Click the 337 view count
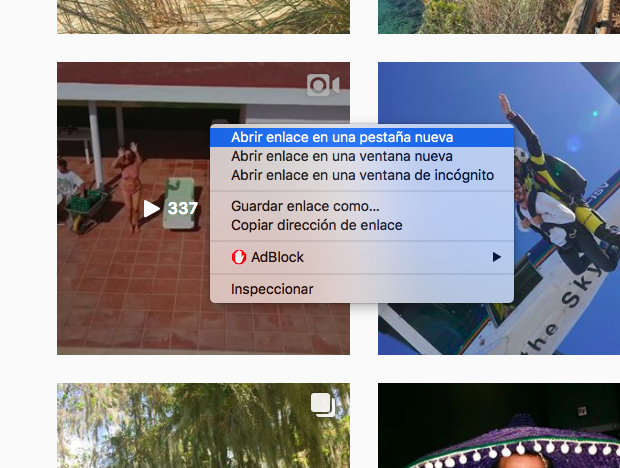Image resolution: width=620 pixels, height=468 pixels. coord(183,208)
